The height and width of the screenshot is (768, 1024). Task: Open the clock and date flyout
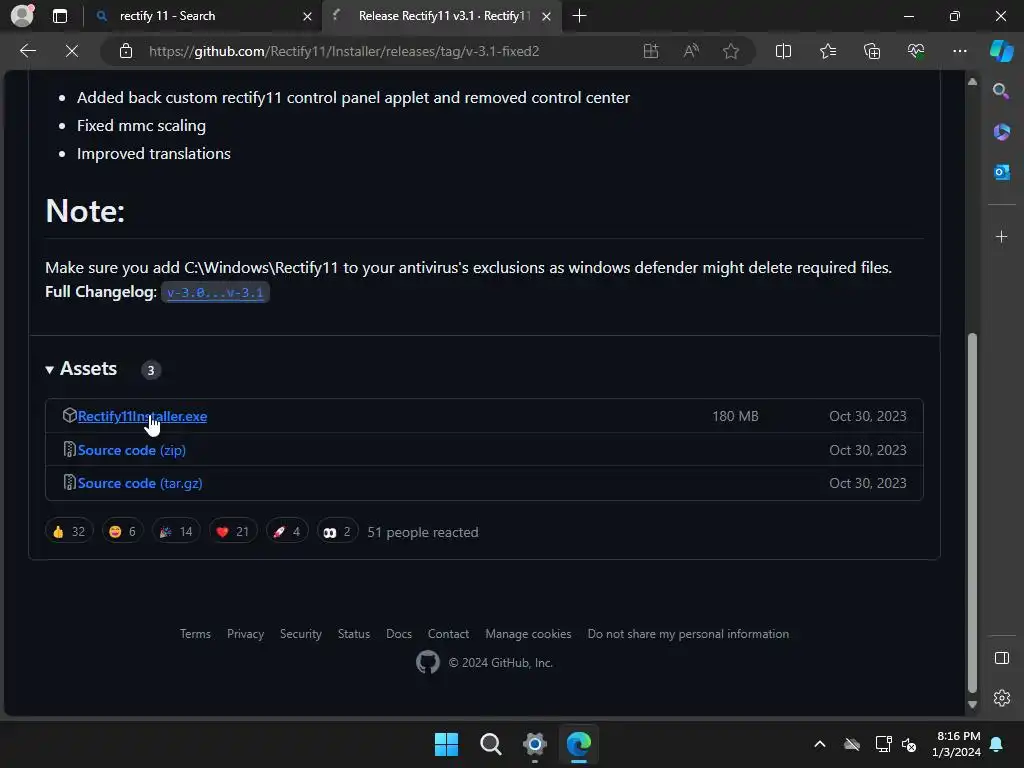click(957, 744)
